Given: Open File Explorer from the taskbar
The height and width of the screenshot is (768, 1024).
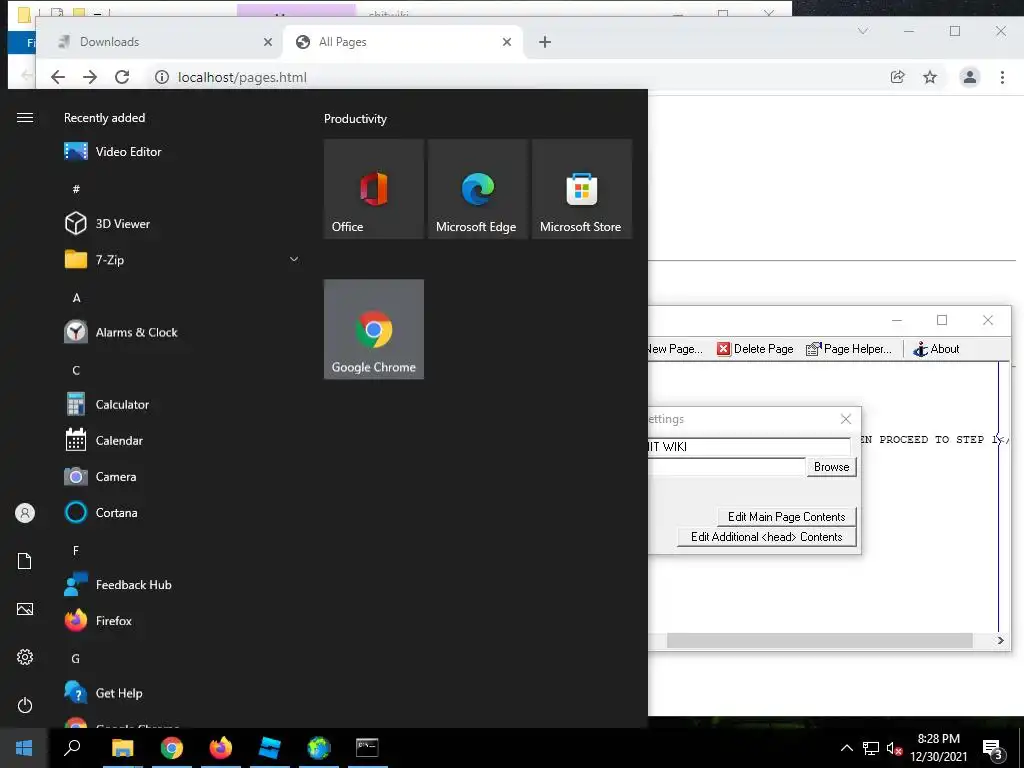Looking at the screenshot, I should coord(122,748).
